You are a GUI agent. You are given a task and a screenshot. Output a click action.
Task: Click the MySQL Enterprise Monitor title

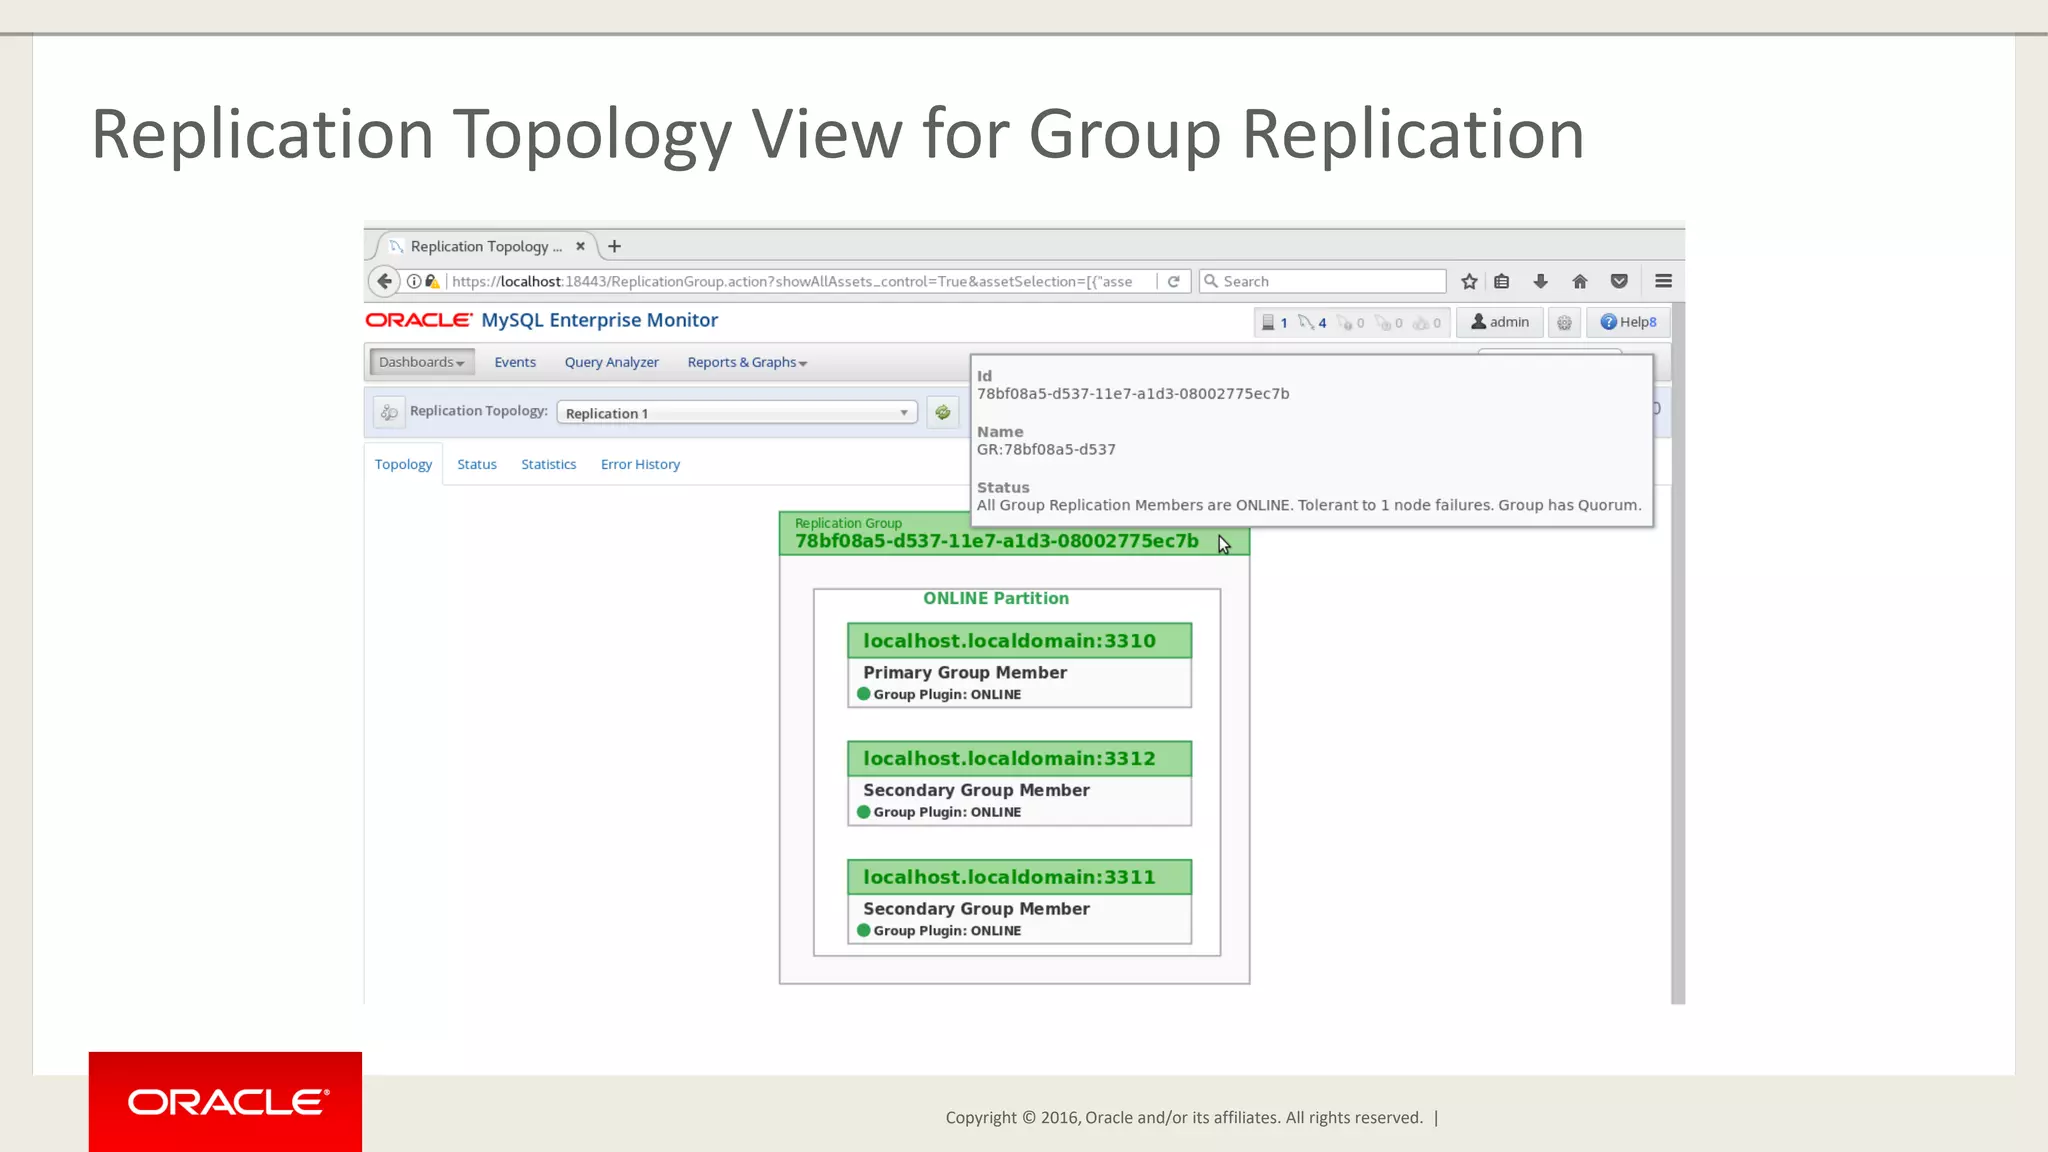coord(599,320)
